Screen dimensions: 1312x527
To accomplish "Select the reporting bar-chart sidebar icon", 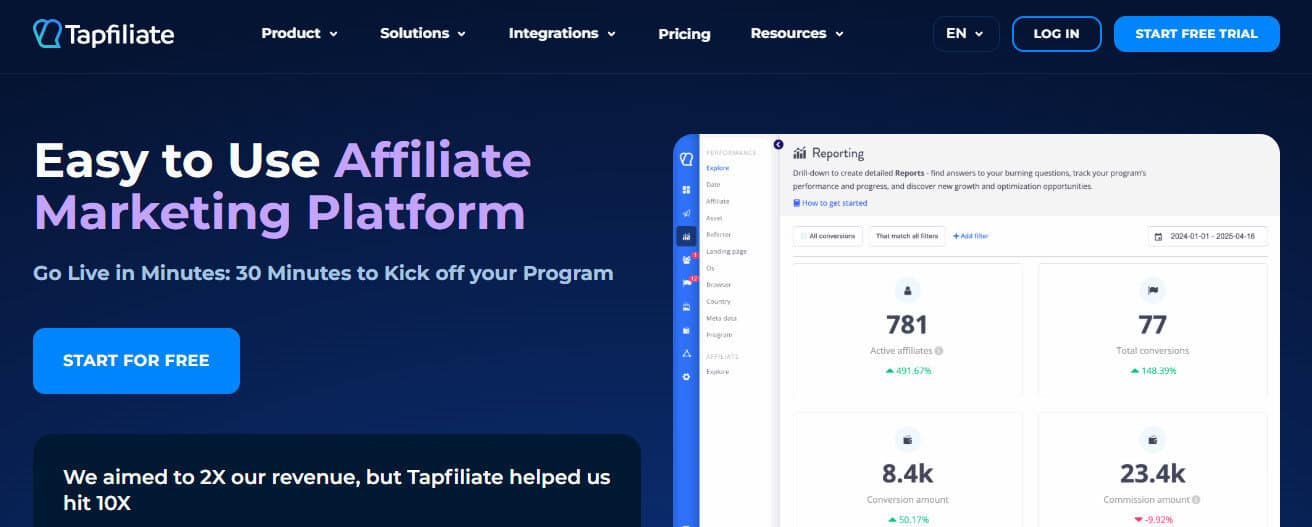I will tap(686, 237).
